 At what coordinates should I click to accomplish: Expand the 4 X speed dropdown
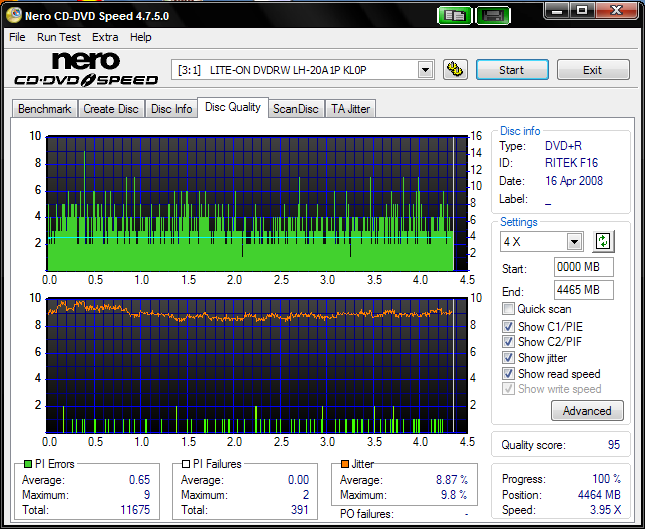coord(574,242)
